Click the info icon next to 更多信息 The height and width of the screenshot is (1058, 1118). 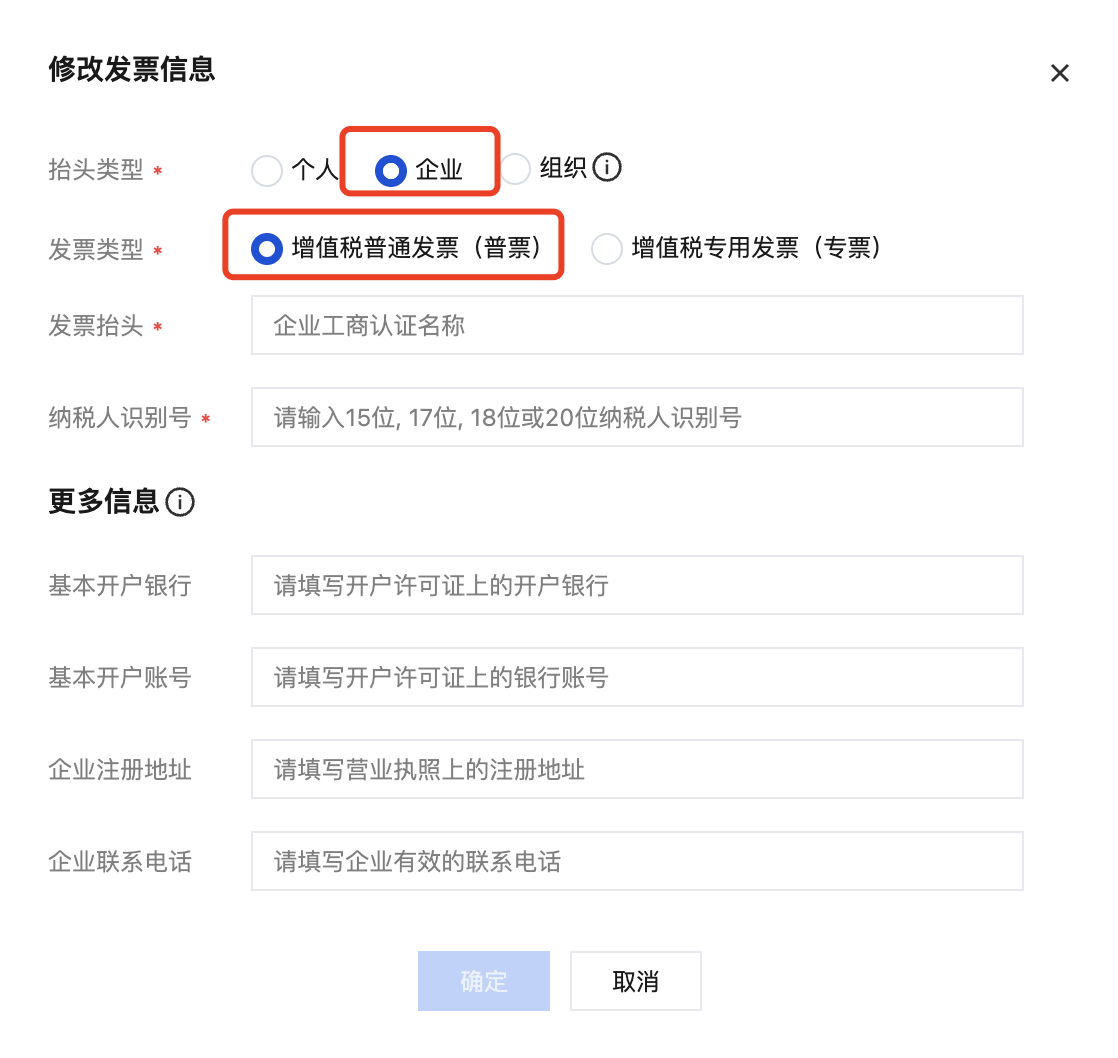tap(180, 502)
